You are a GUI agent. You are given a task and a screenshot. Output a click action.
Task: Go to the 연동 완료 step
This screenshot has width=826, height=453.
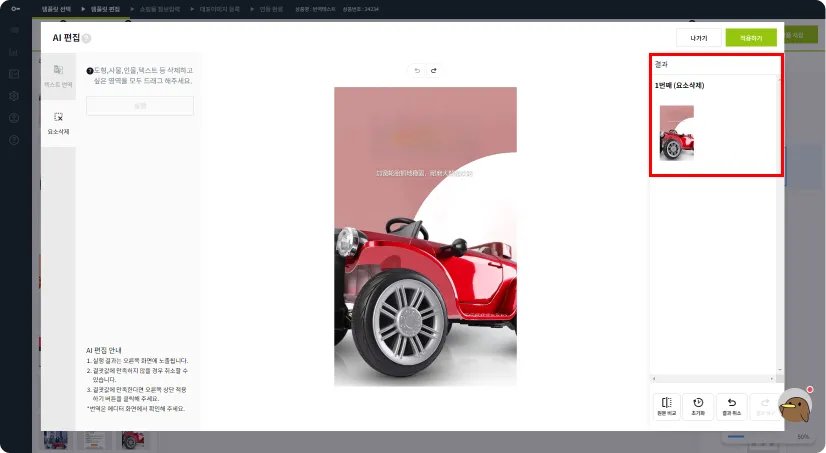(271, 9)
